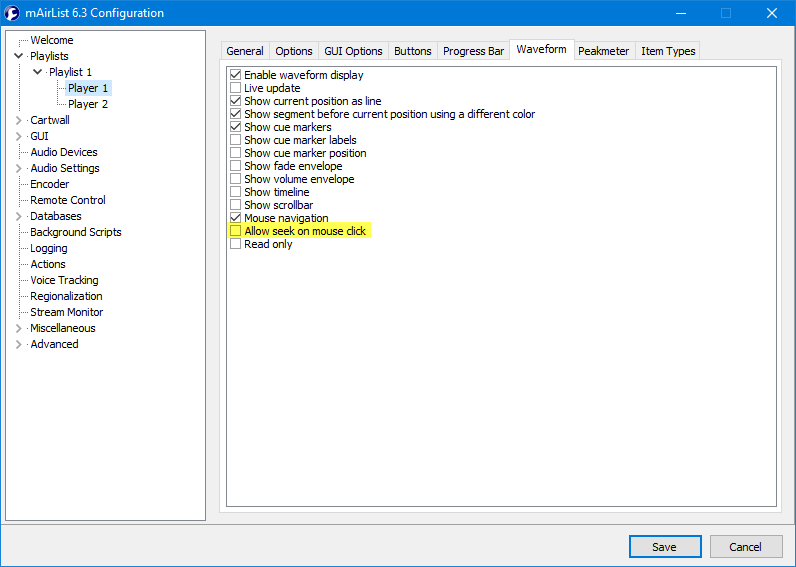Switch to the Peakmeter tab
Image resolution: width=796 pixels, height=567 pixels.
coord(605,51)
